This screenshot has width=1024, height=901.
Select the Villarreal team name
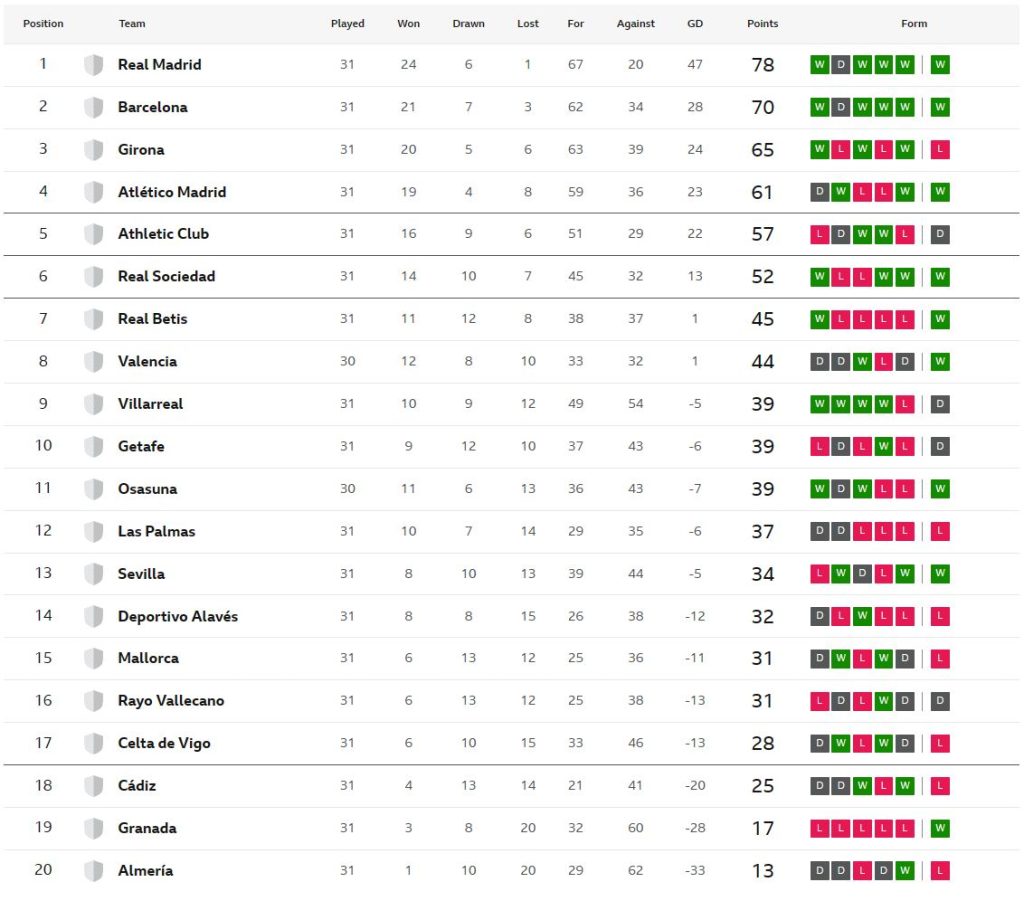[150, 404]
